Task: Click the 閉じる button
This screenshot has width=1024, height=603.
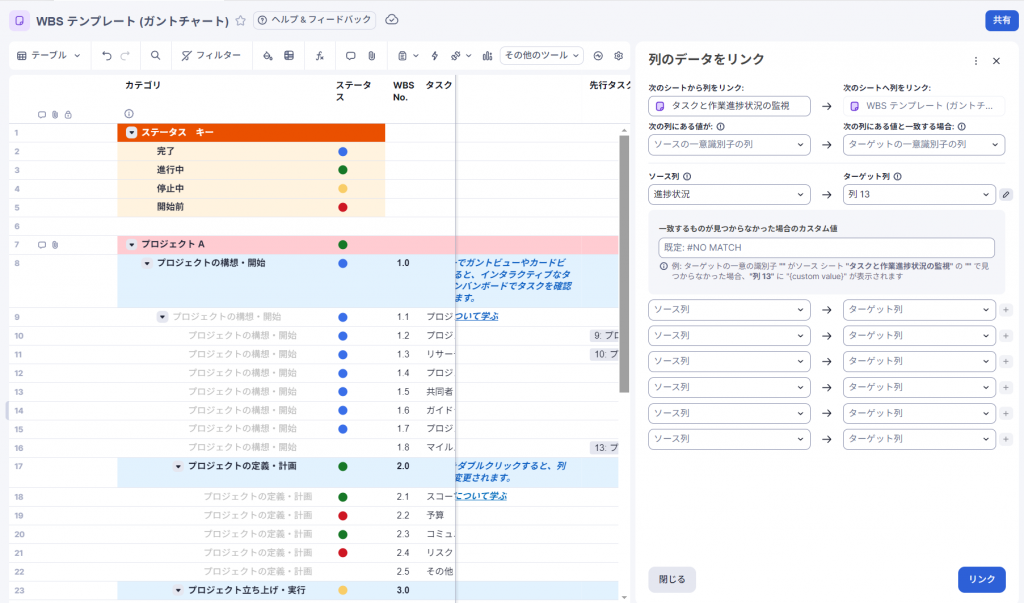Action: tap(672, 579)
